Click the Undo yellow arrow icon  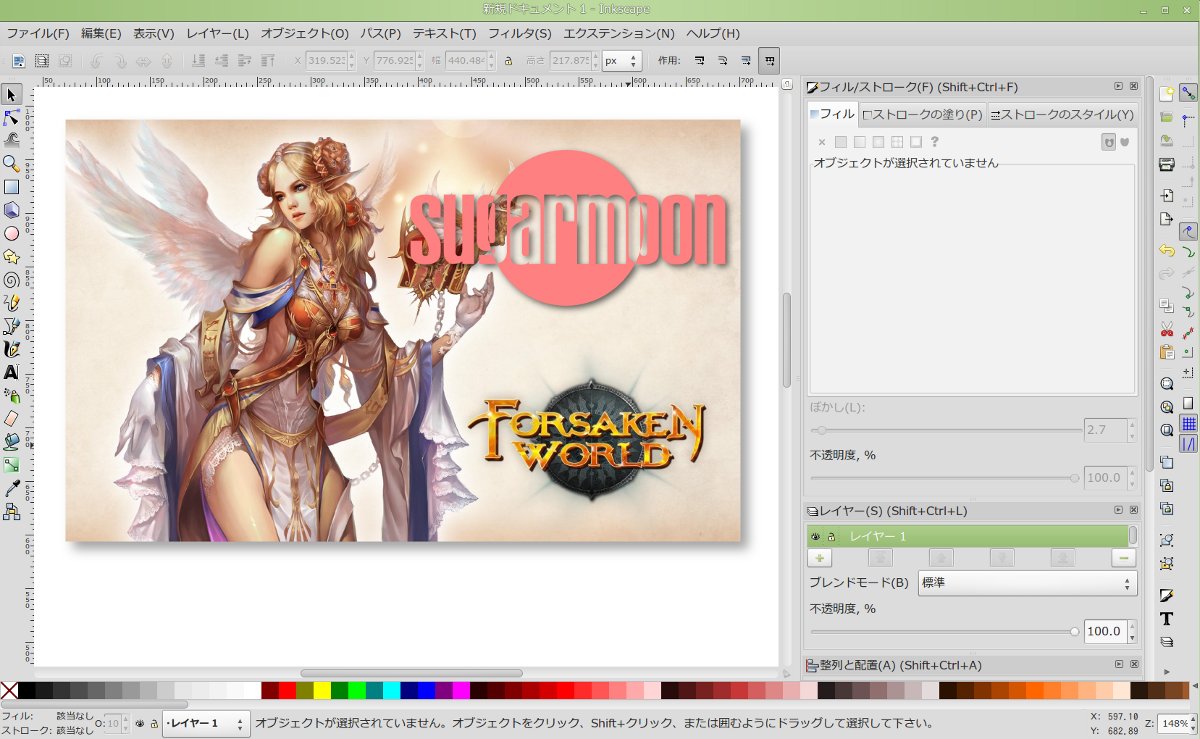click(1166, 250)
